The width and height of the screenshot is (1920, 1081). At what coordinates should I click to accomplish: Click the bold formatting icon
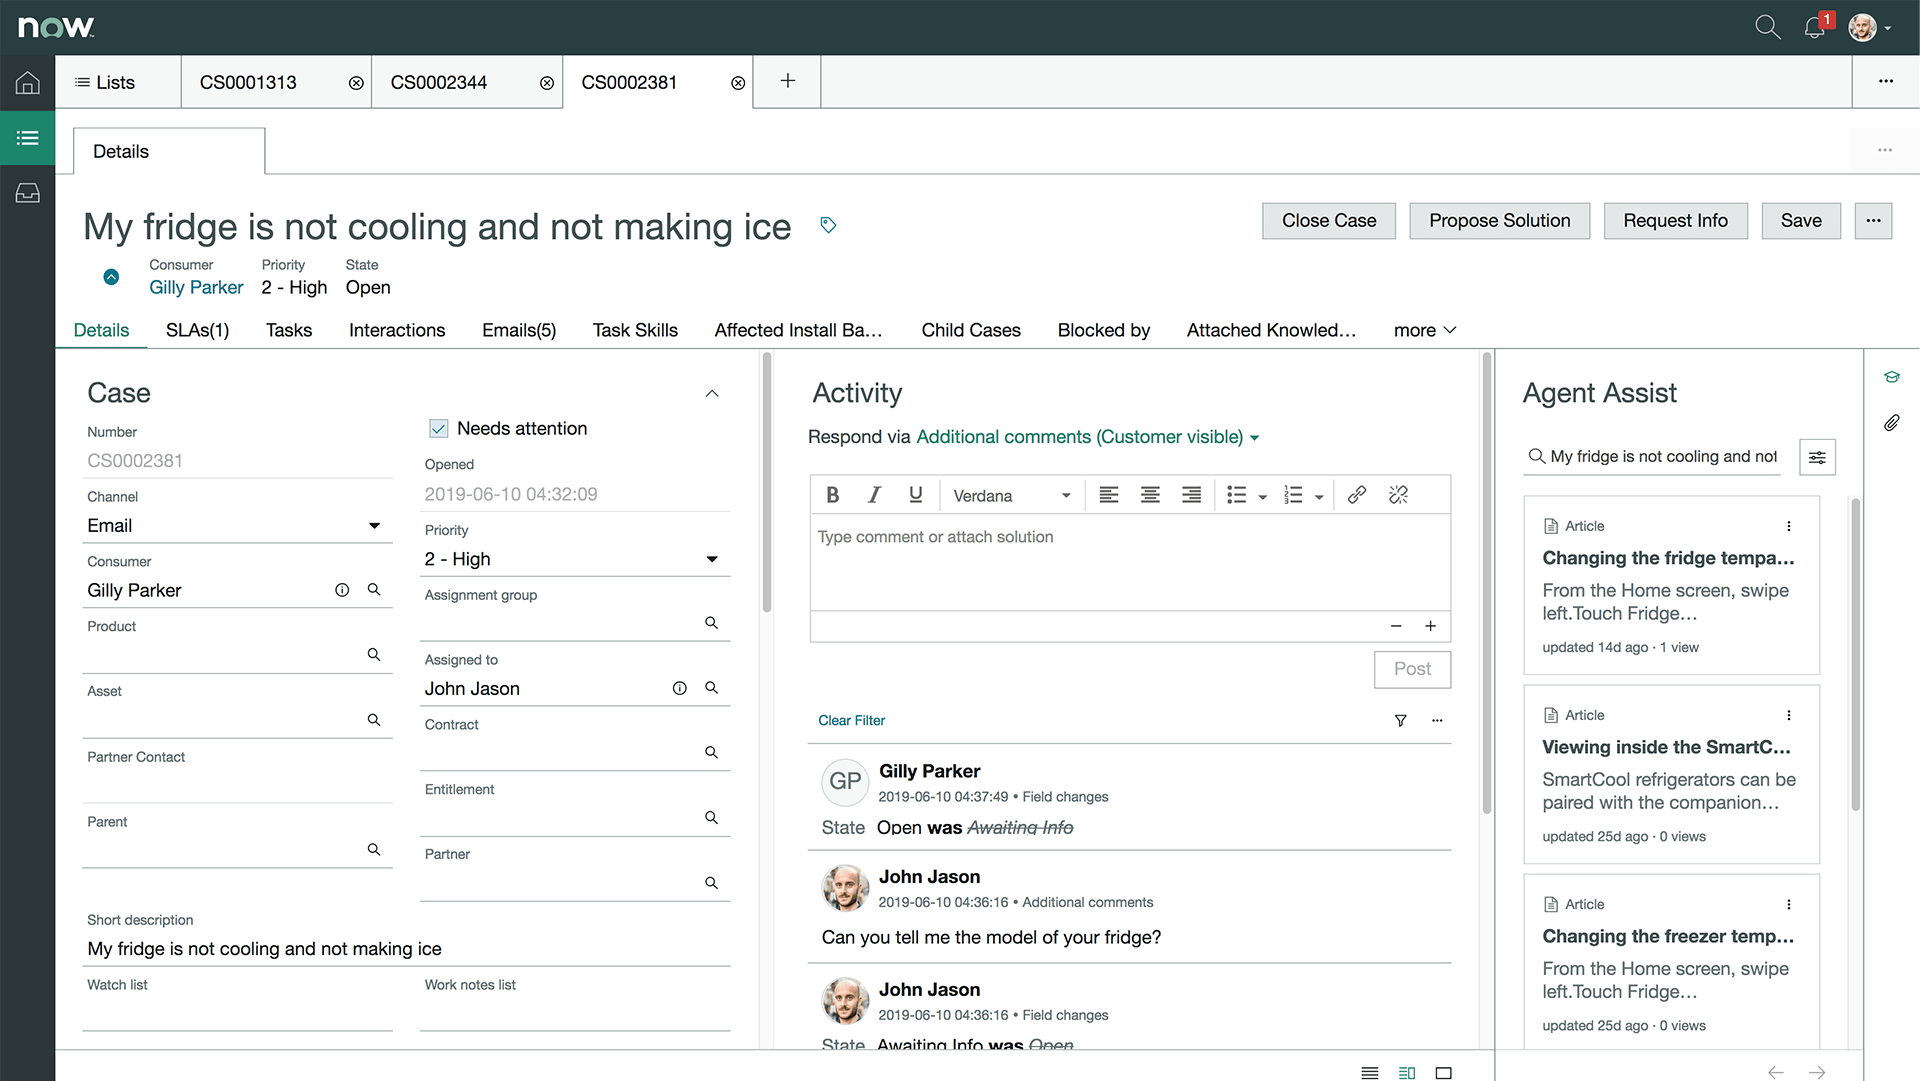tap(833, 494)
